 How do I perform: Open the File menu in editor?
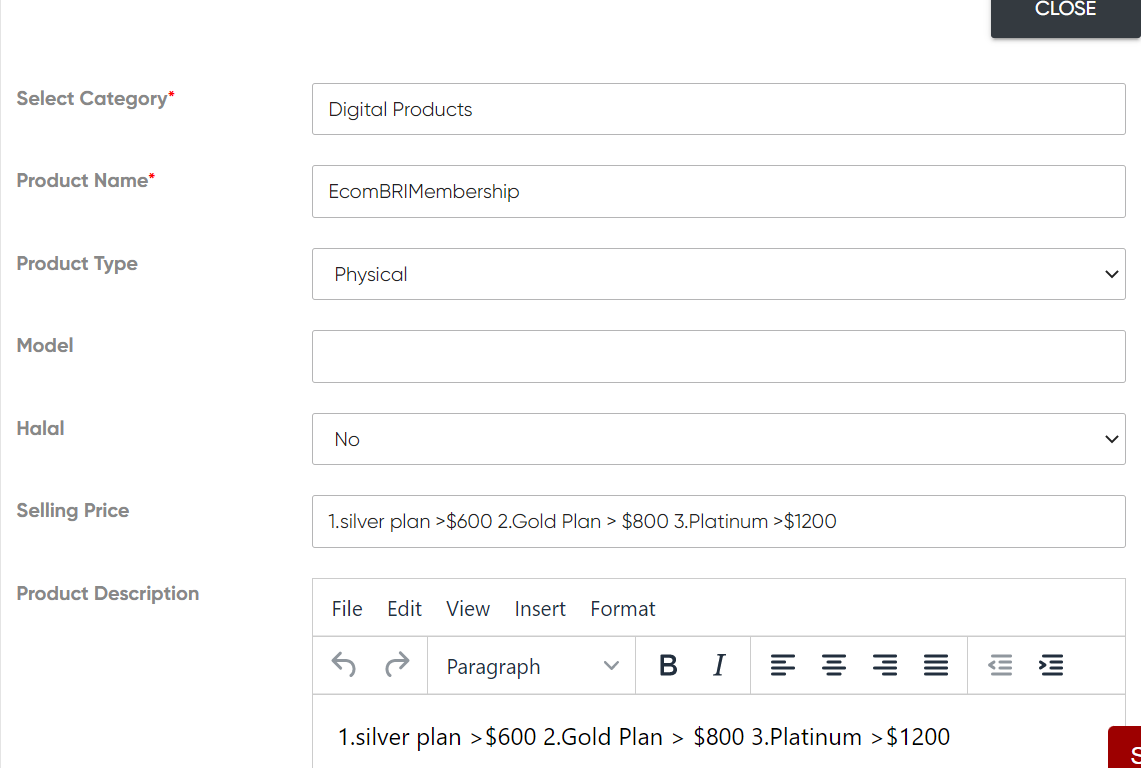347,609
